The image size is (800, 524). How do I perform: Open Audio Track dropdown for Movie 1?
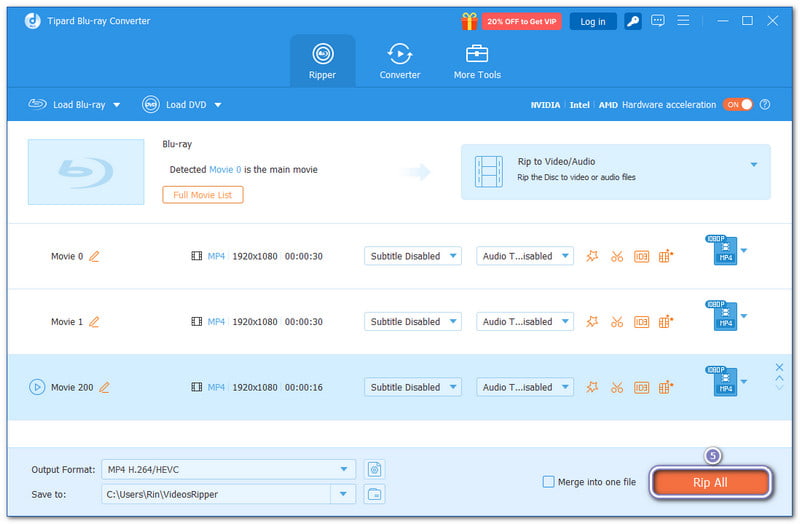[525, 322]
